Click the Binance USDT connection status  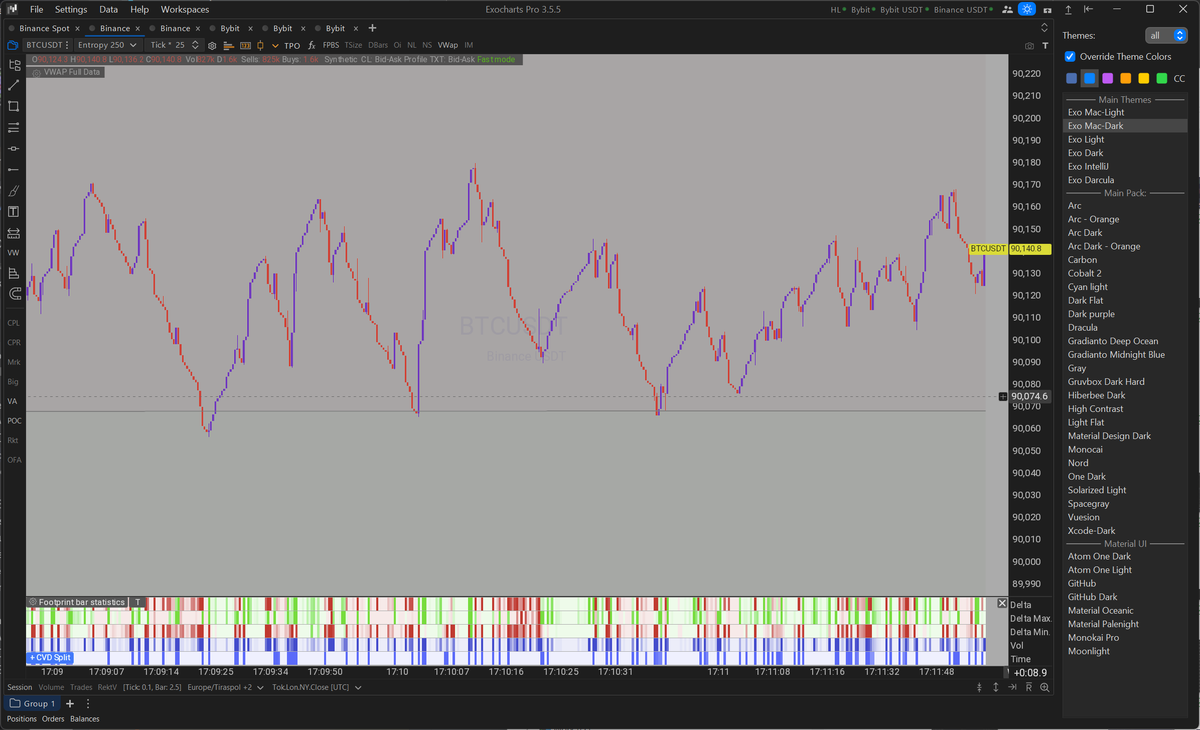tap(962, 9)
